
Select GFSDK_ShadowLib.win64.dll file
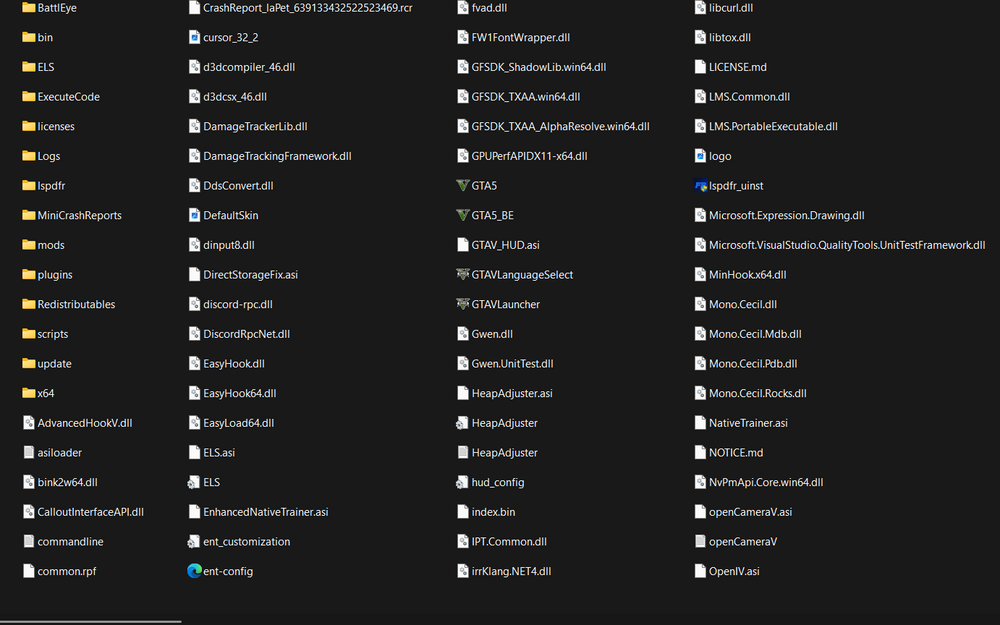532,67
